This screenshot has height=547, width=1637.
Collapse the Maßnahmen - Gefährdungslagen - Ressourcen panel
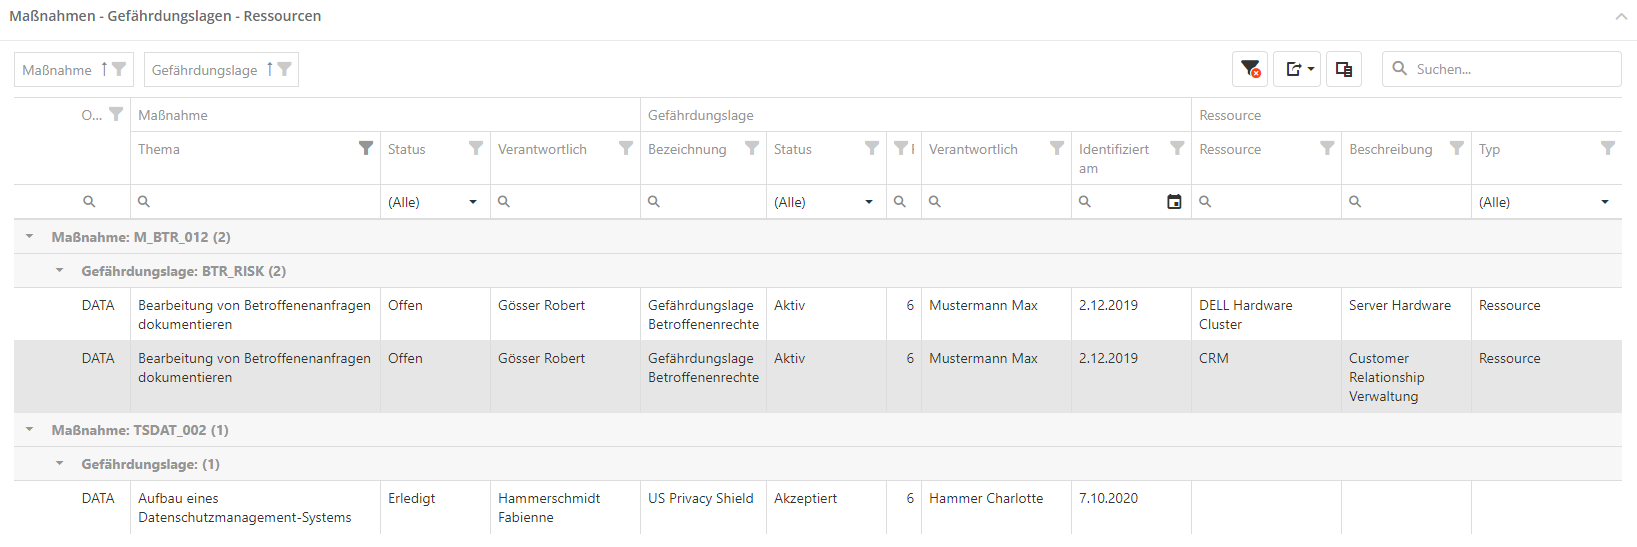click(x=1620, y=17)
